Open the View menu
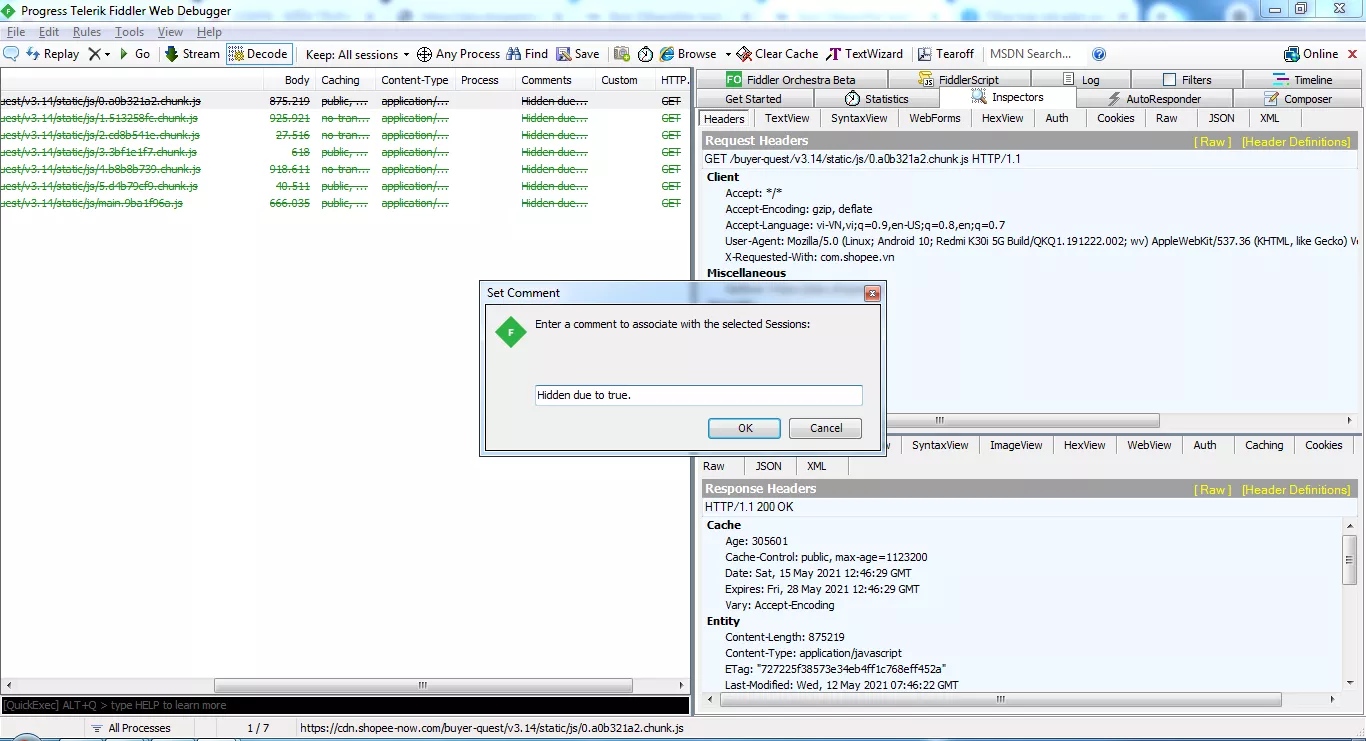The height and width of the screenshot is (741, 1366). pyautogui.click(x=170, y=32)
